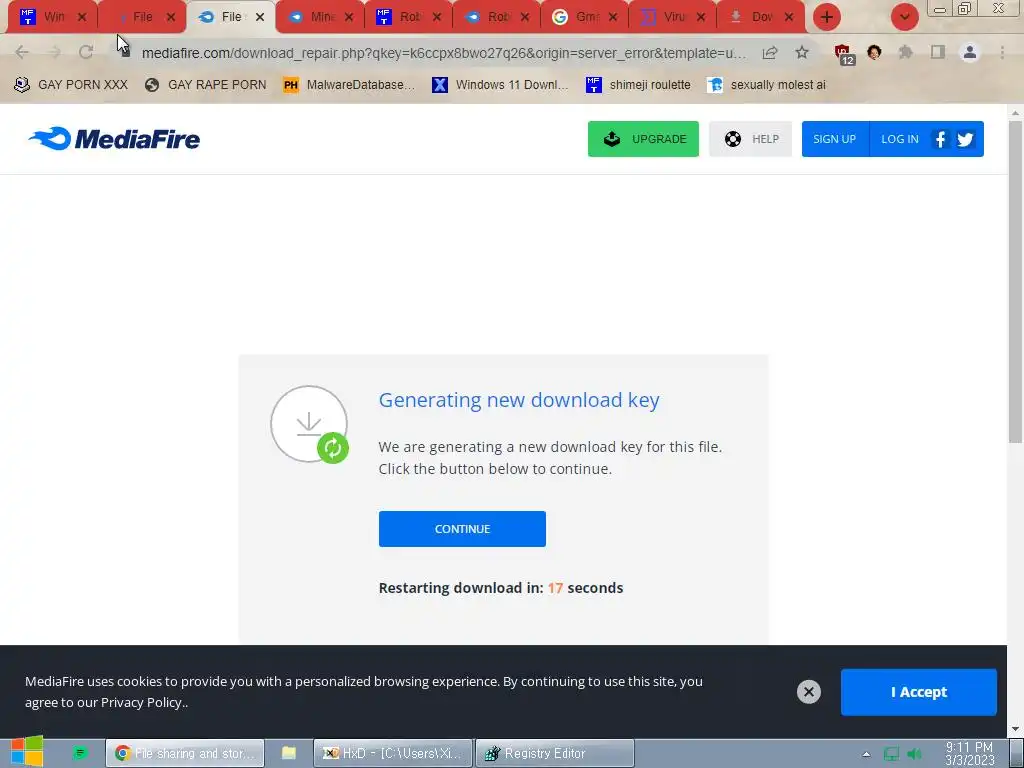
Task: Show hidden tray icons arrow
Action: 866,754
